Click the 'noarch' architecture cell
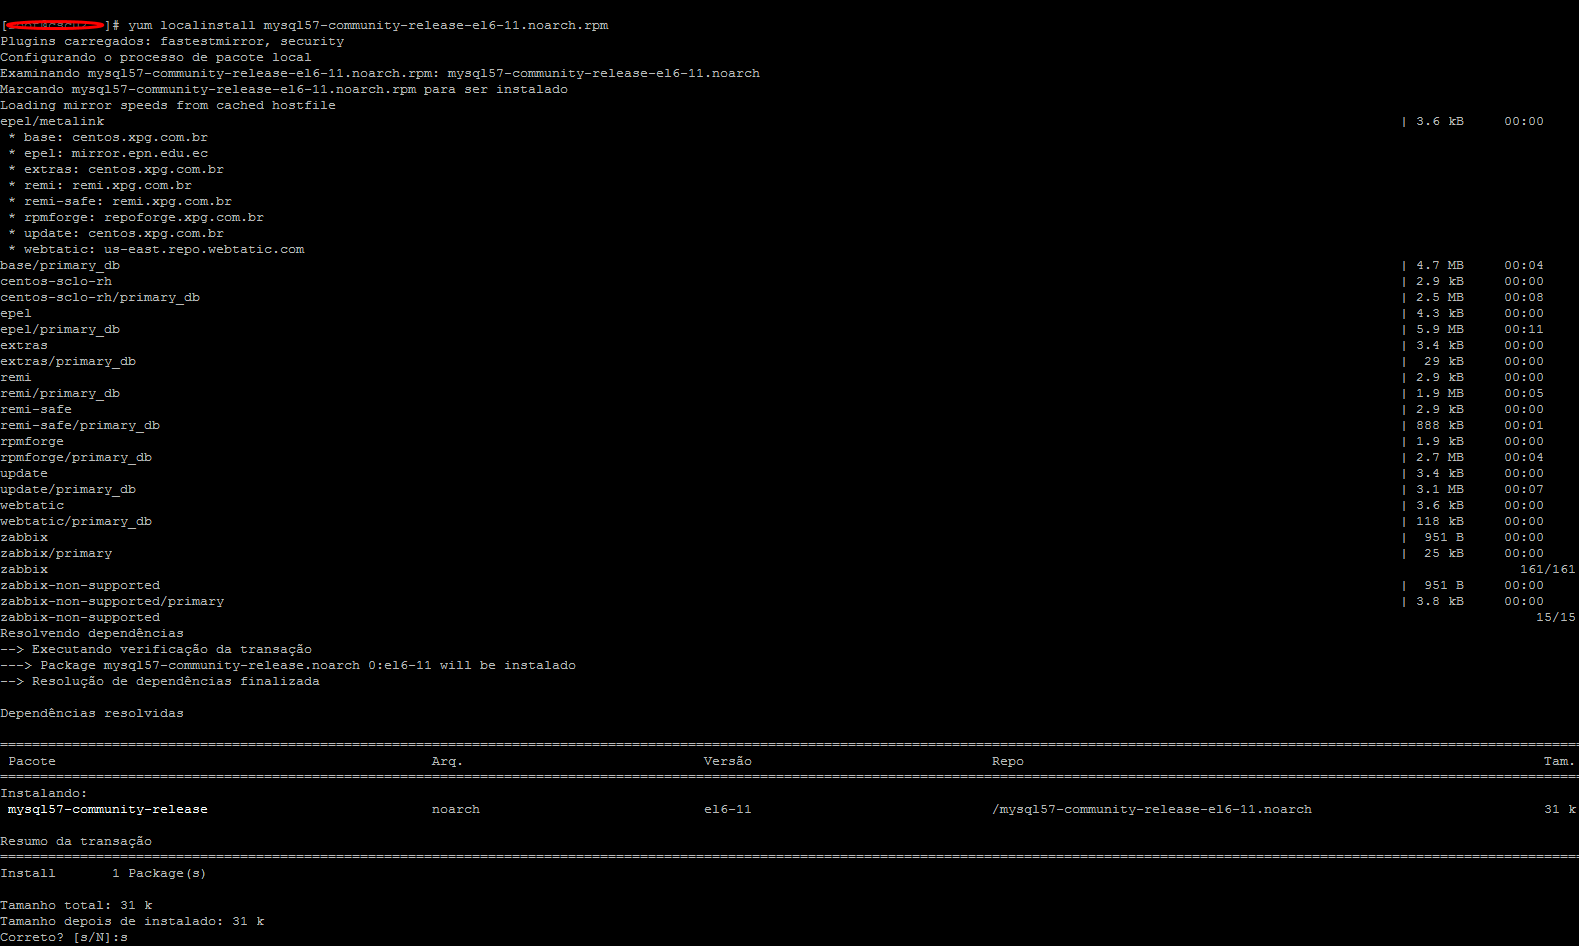 click(456, 809)
